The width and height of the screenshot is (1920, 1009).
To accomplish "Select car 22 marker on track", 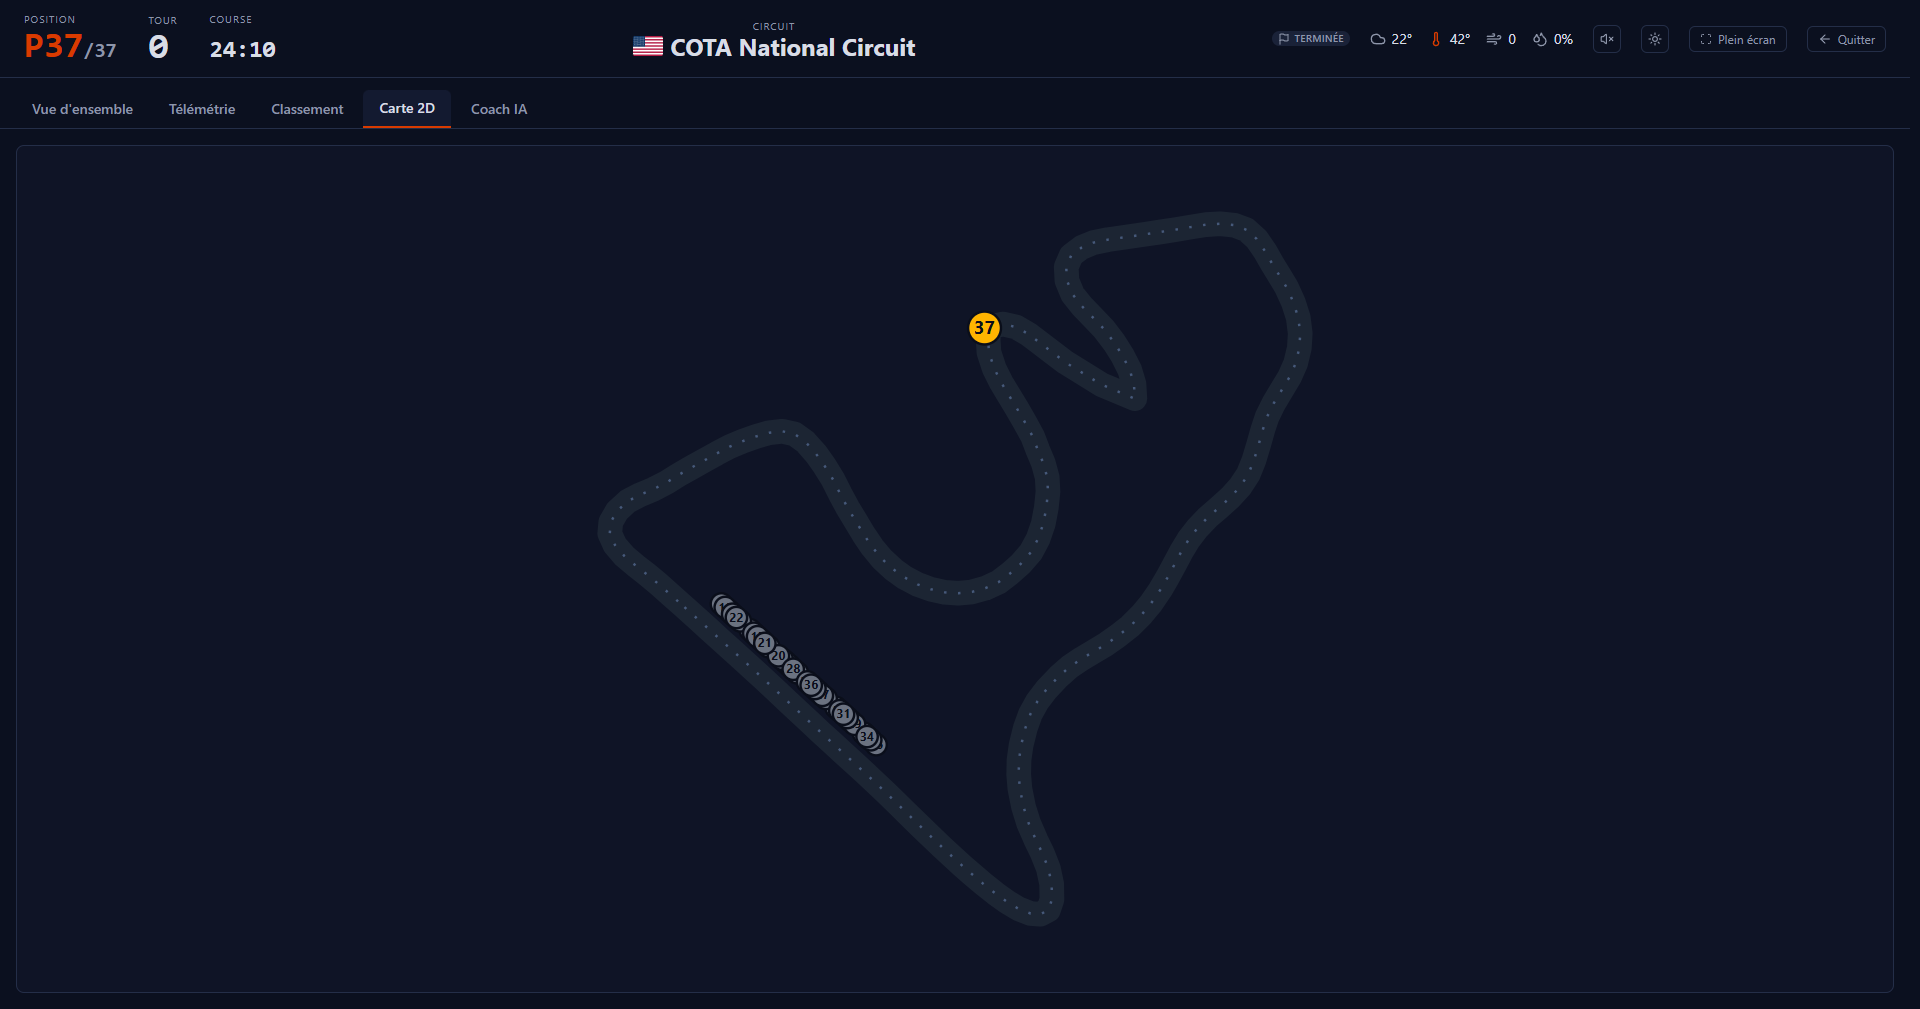I will pos(736,618).
